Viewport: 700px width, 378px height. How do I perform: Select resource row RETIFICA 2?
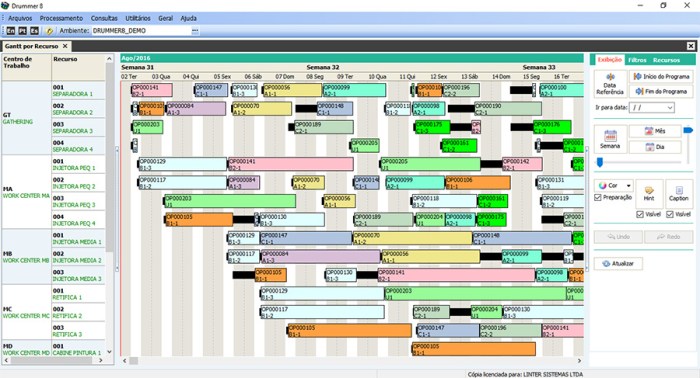click(x=79, y=312)
